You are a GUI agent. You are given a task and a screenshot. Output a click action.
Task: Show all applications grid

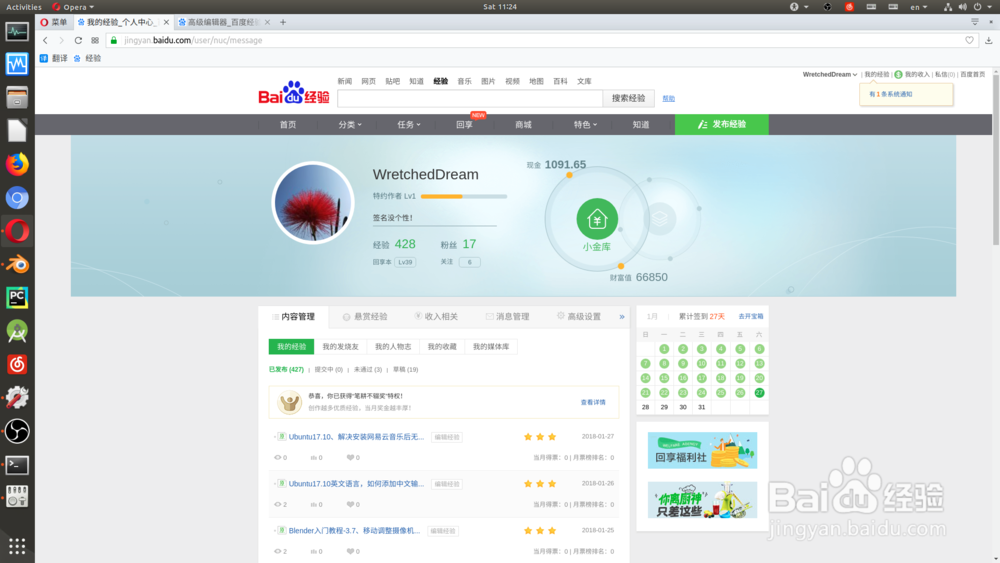click(x=17, y=546)
